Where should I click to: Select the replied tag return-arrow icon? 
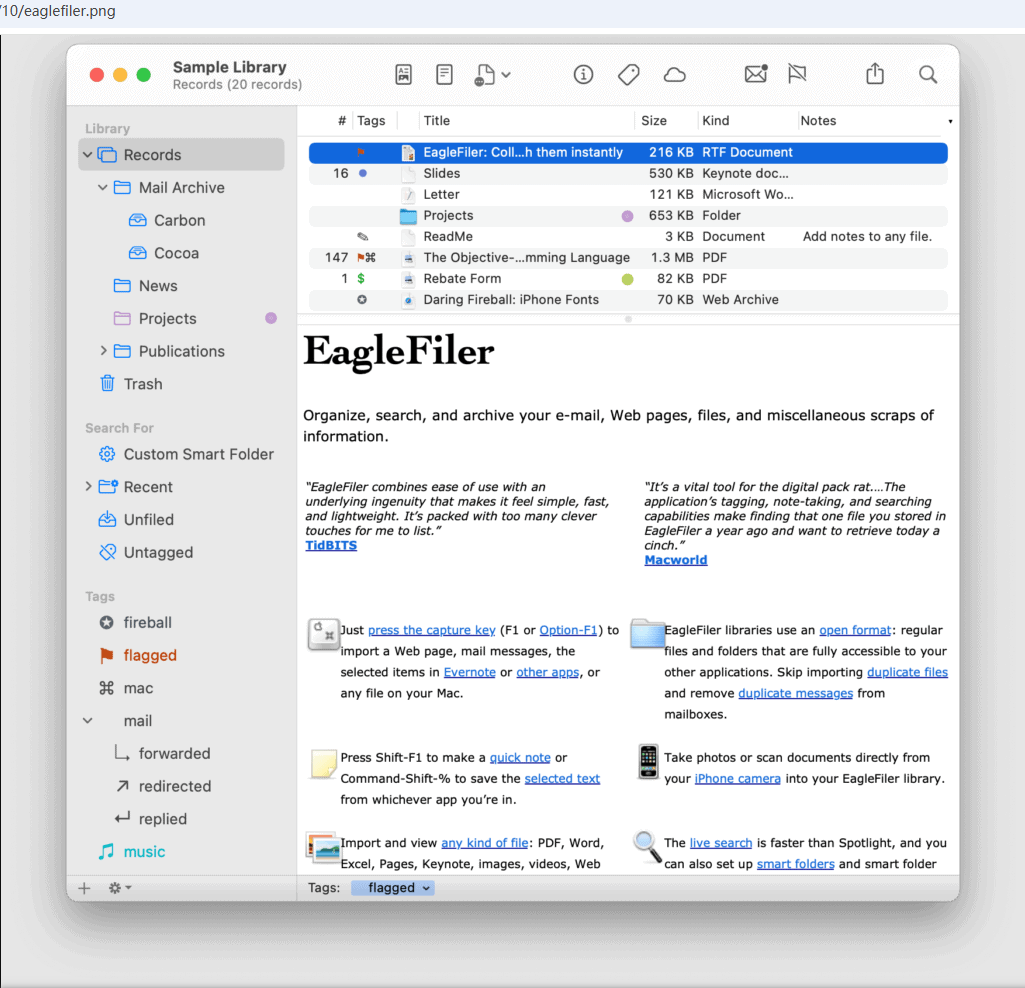122,819
